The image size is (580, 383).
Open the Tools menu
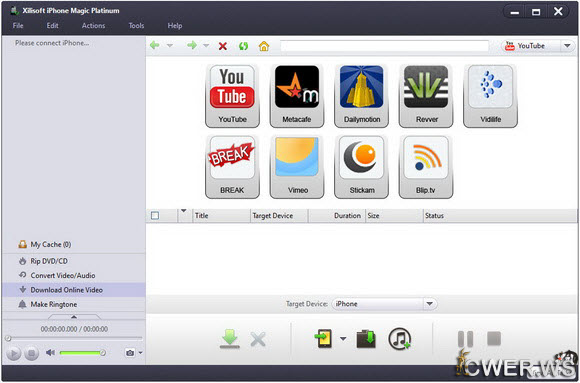tap(136, 26)
